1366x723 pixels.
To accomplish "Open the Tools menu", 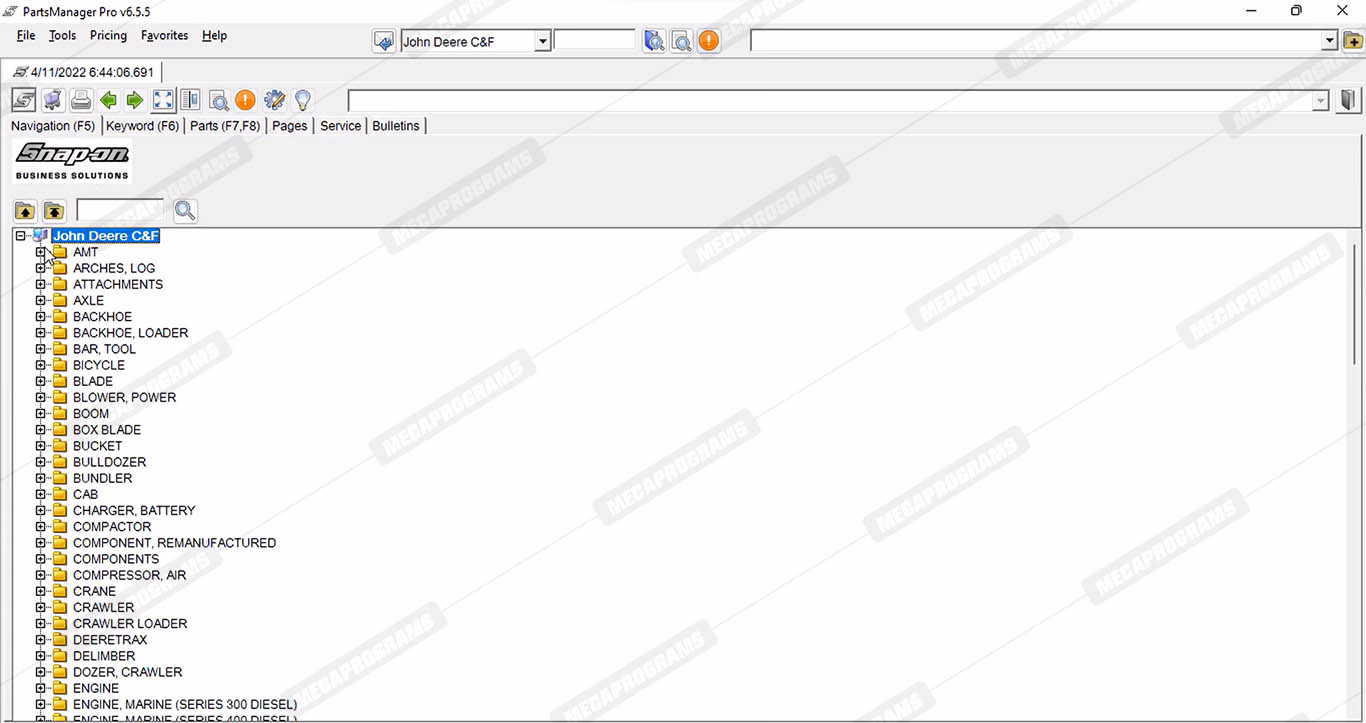I will [x=62, y=35].
